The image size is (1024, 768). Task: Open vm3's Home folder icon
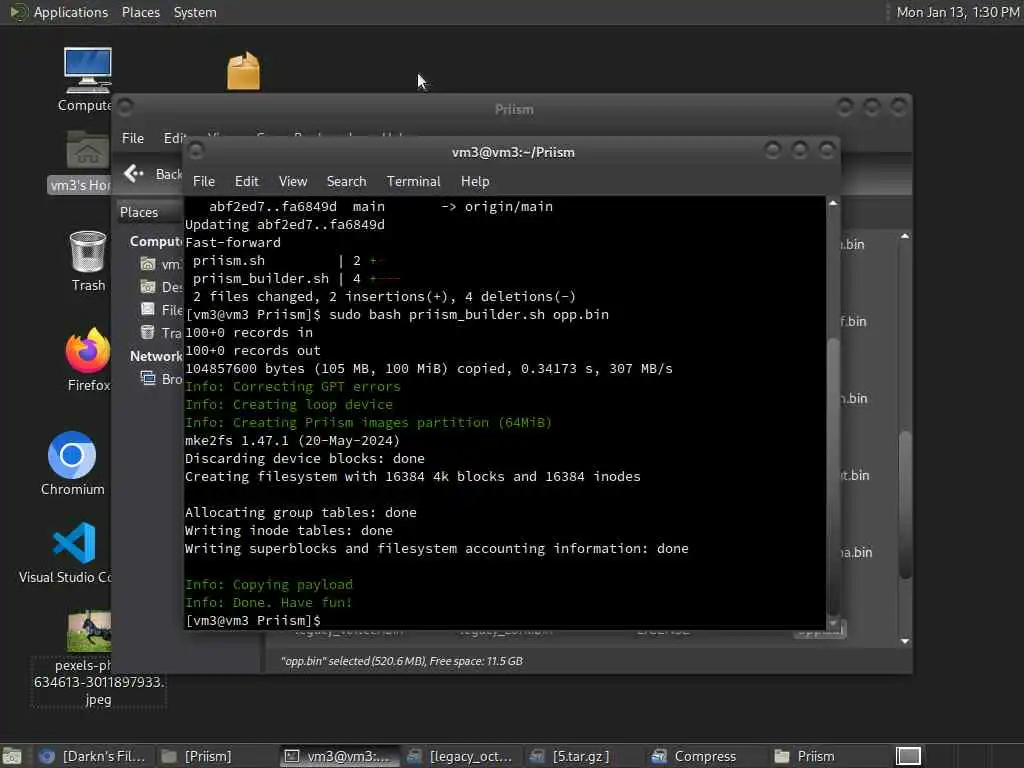pos(87,150)
